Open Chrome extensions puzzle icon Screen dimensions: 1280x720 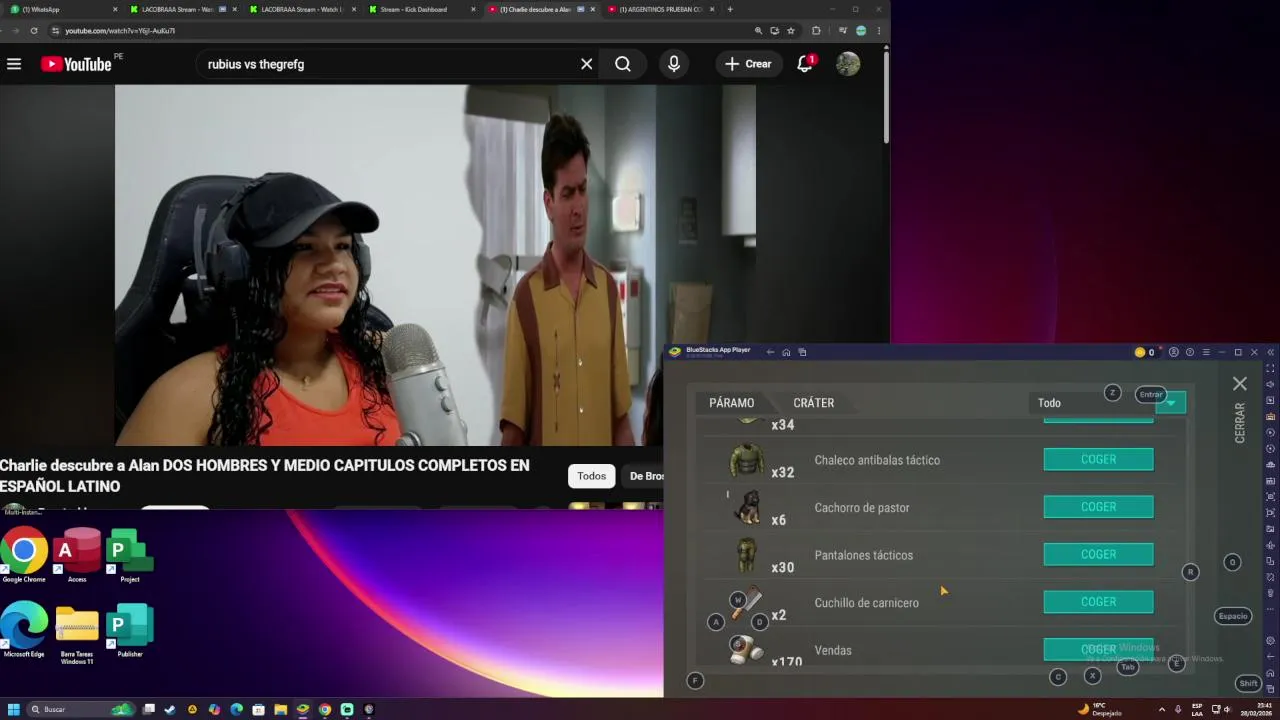pyautogui.click(x=816, y=31)
